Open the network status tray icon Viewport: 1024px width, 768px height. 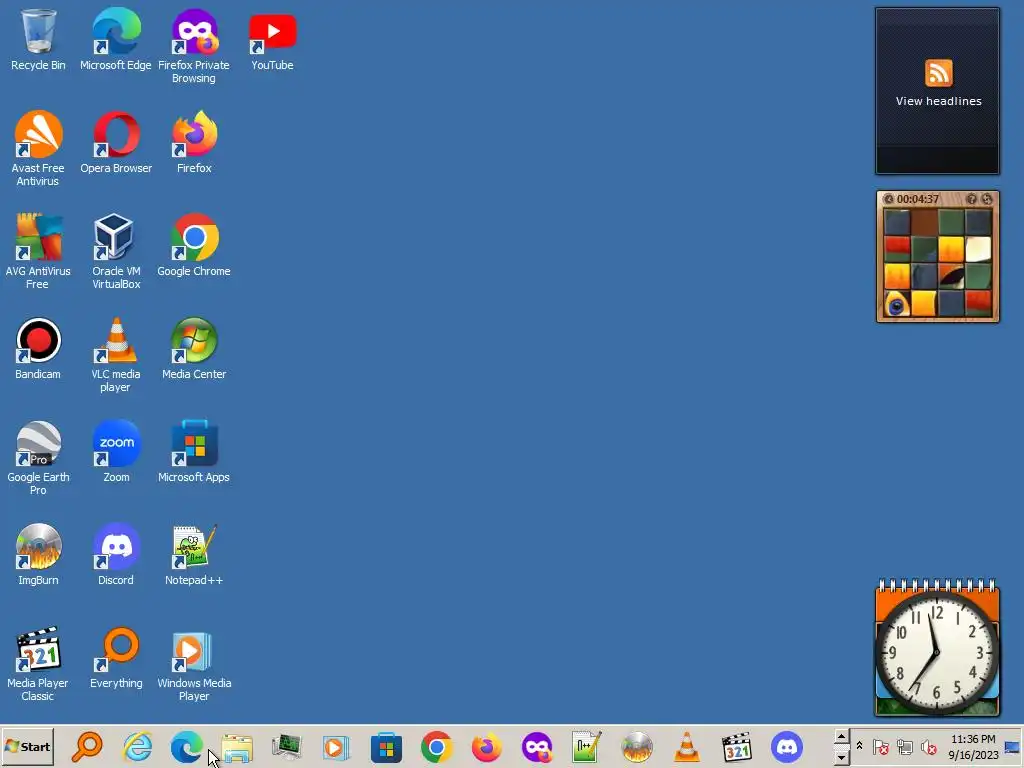click(904, 746)
